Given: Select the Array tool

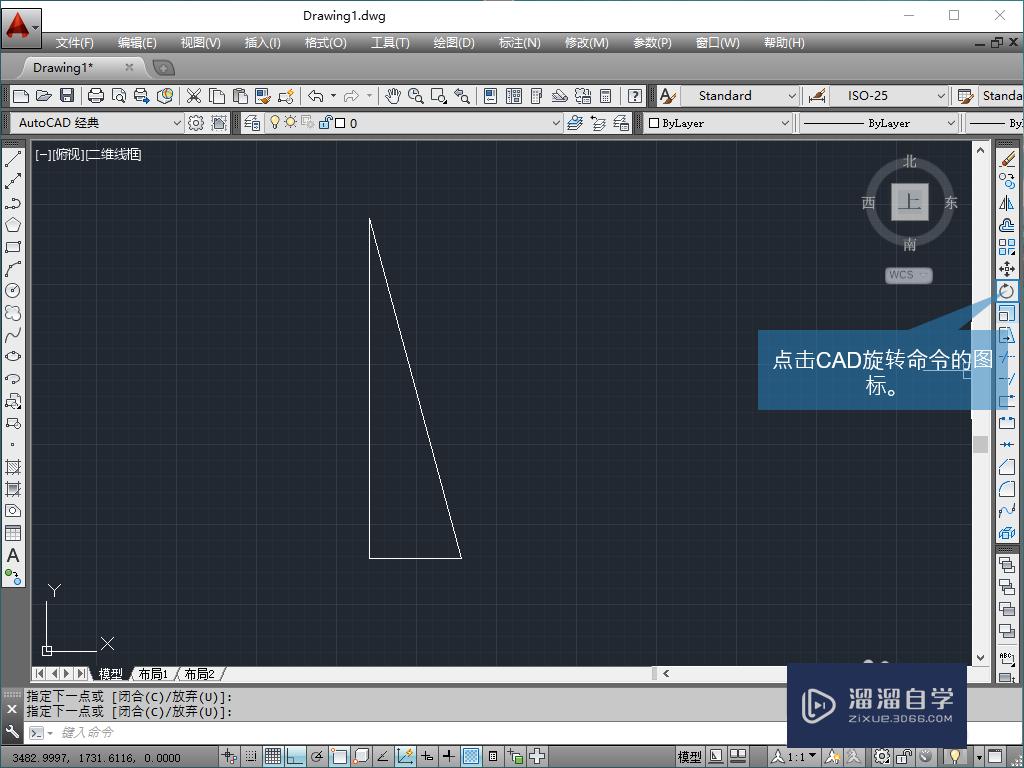Looking at the screenshot, I should [x=1006, y=247].
